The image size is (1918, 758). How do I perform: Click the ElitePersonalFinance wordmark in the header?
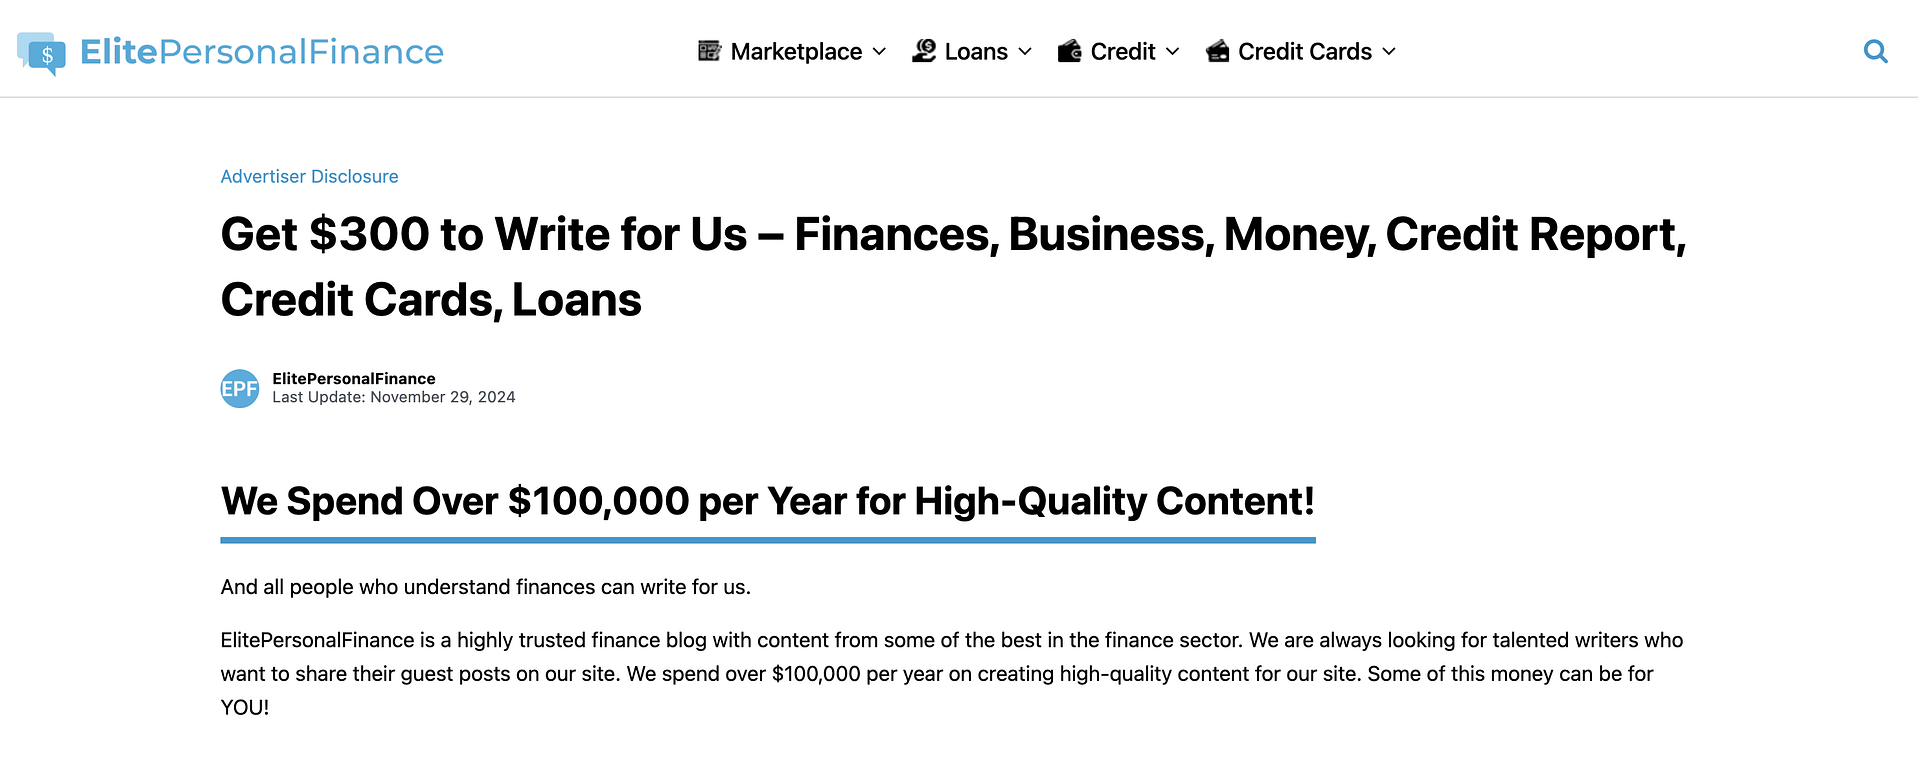click(x=263, y=51)
